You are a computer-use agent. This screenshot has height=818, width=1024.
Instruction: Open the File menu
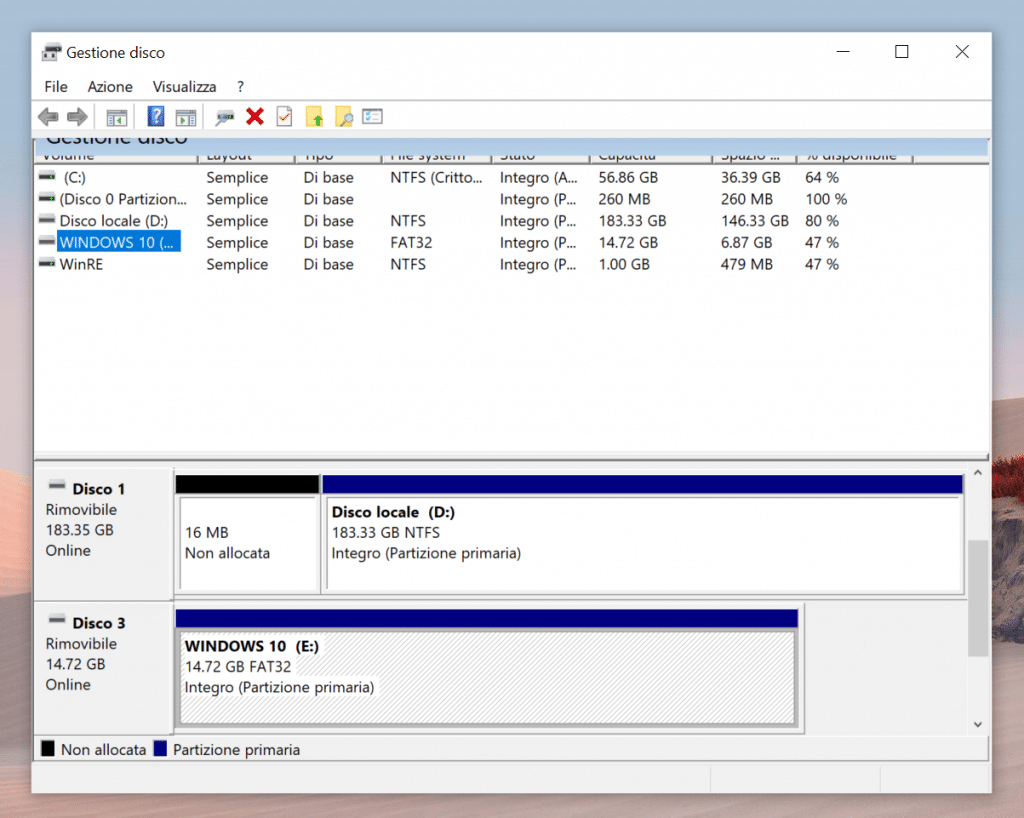pos(56,87)
